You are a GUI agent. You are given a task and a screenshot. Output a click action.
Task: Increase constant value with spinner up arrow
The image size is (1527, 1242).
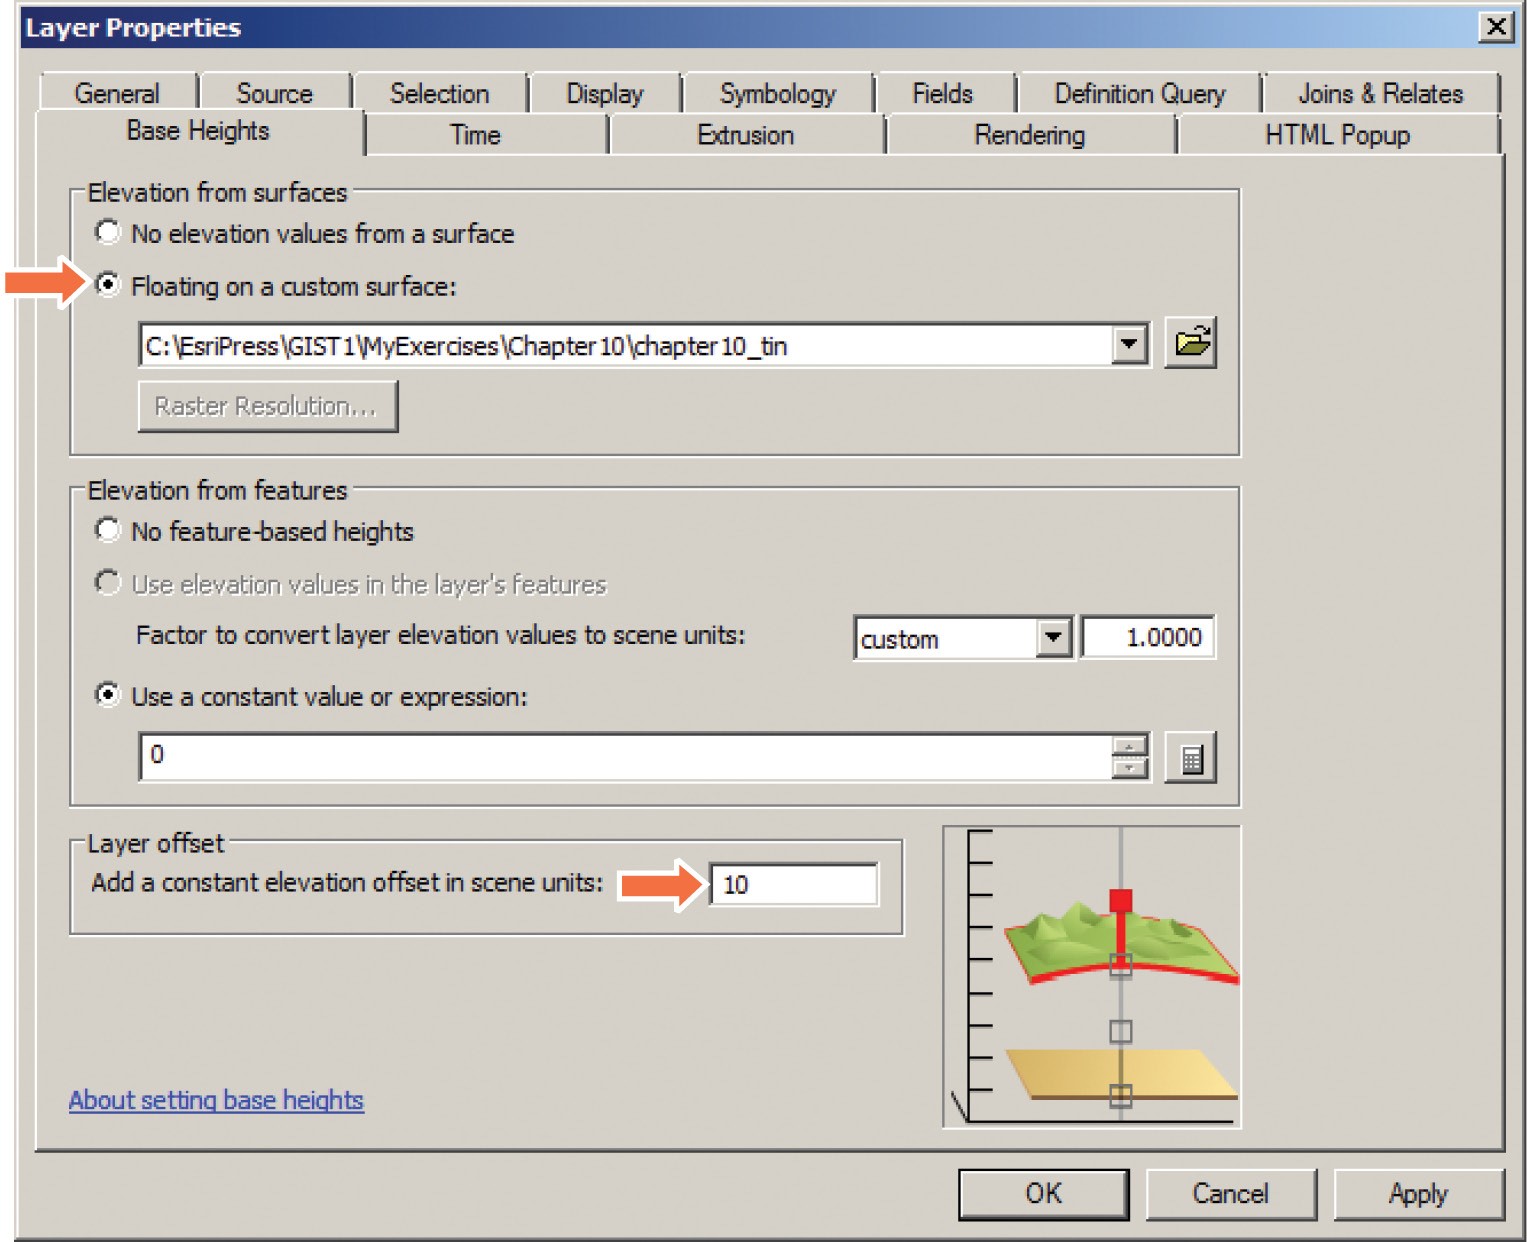click(1129, 746)
